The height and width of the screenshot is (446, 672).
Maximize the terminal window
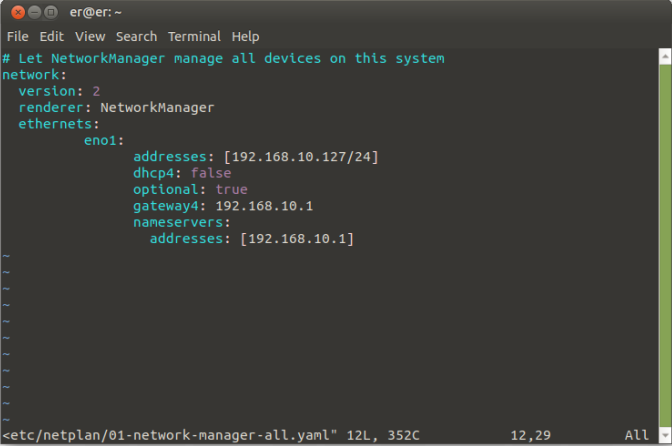(x=51, y=12)
